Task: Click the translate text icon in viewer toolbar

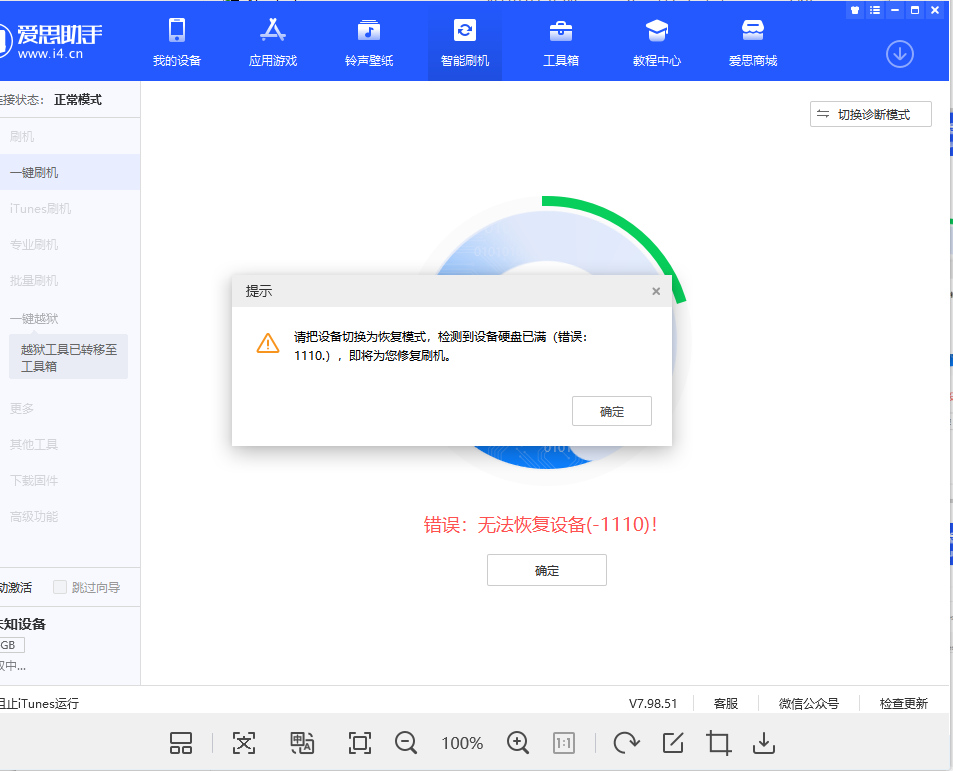Action: 302,742
